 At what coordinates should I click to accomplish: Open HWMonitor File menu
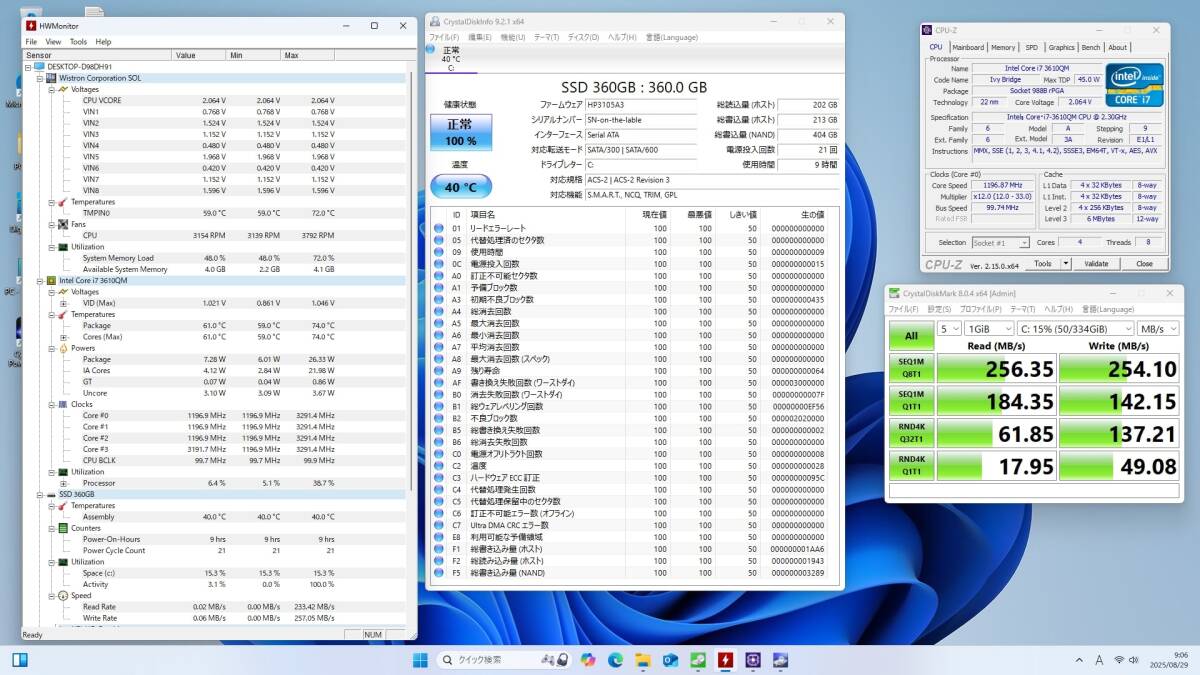[x=31, y=42]
